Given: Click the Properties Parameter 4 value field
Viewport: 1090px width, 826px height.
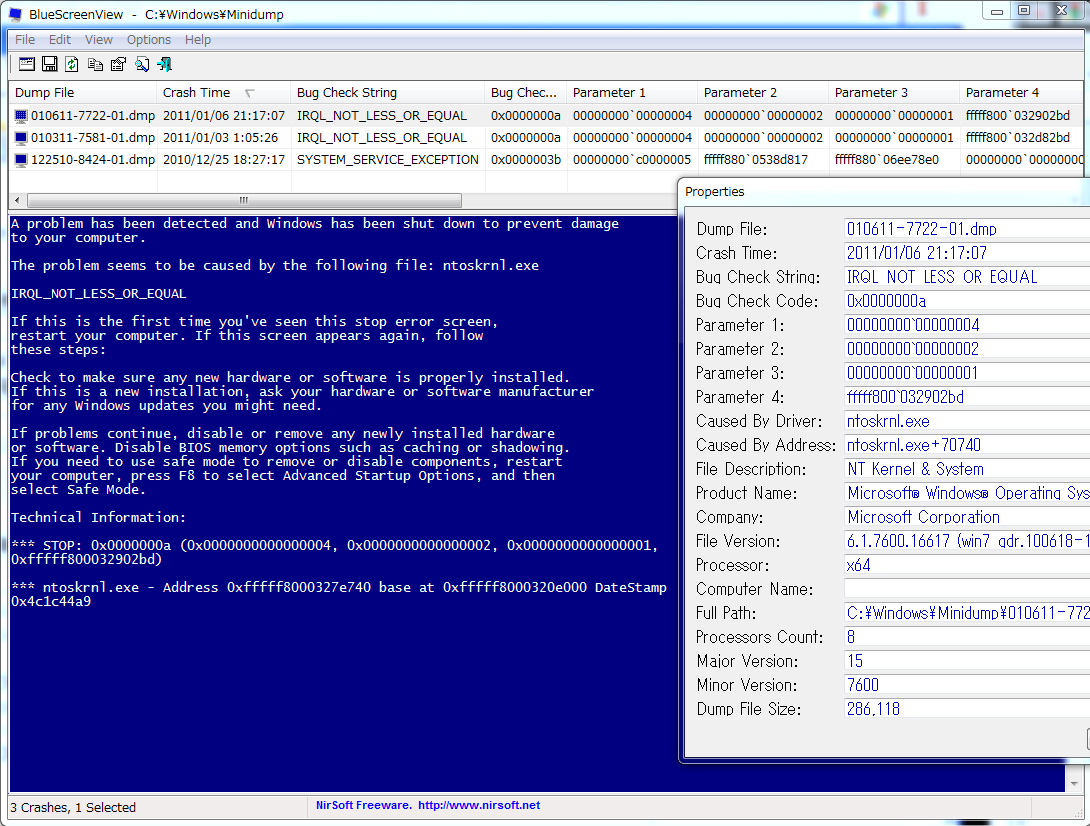Looking at the screenshot, I should [x=967, y=397].
